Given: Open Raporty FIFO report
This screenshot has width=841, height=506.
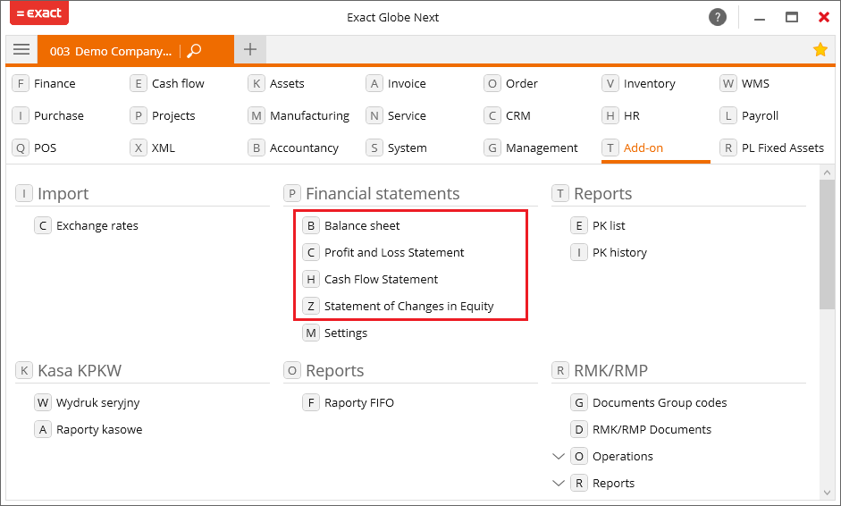Looking at the screenshot, I should click(348, 402).
